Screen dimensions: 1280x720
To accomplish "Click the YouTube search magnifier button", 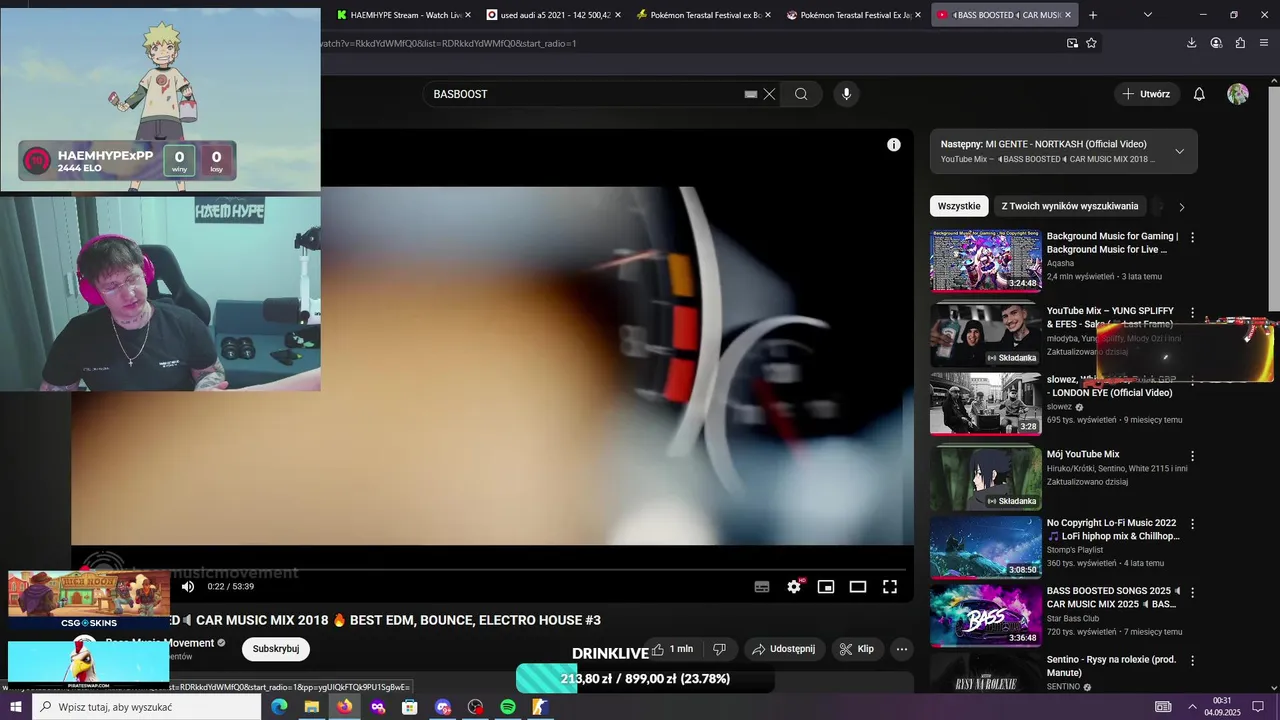I will click(801, 94).
